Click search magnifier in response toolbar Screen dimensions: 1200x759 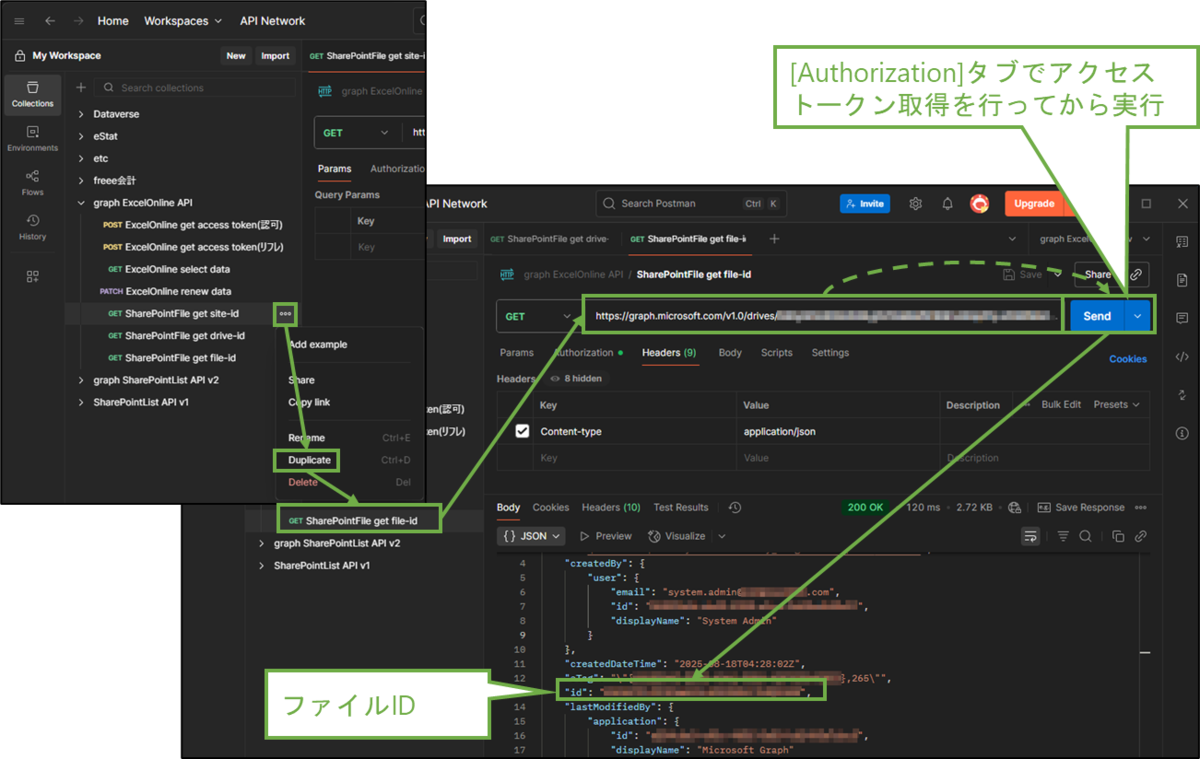point(1085,537)
